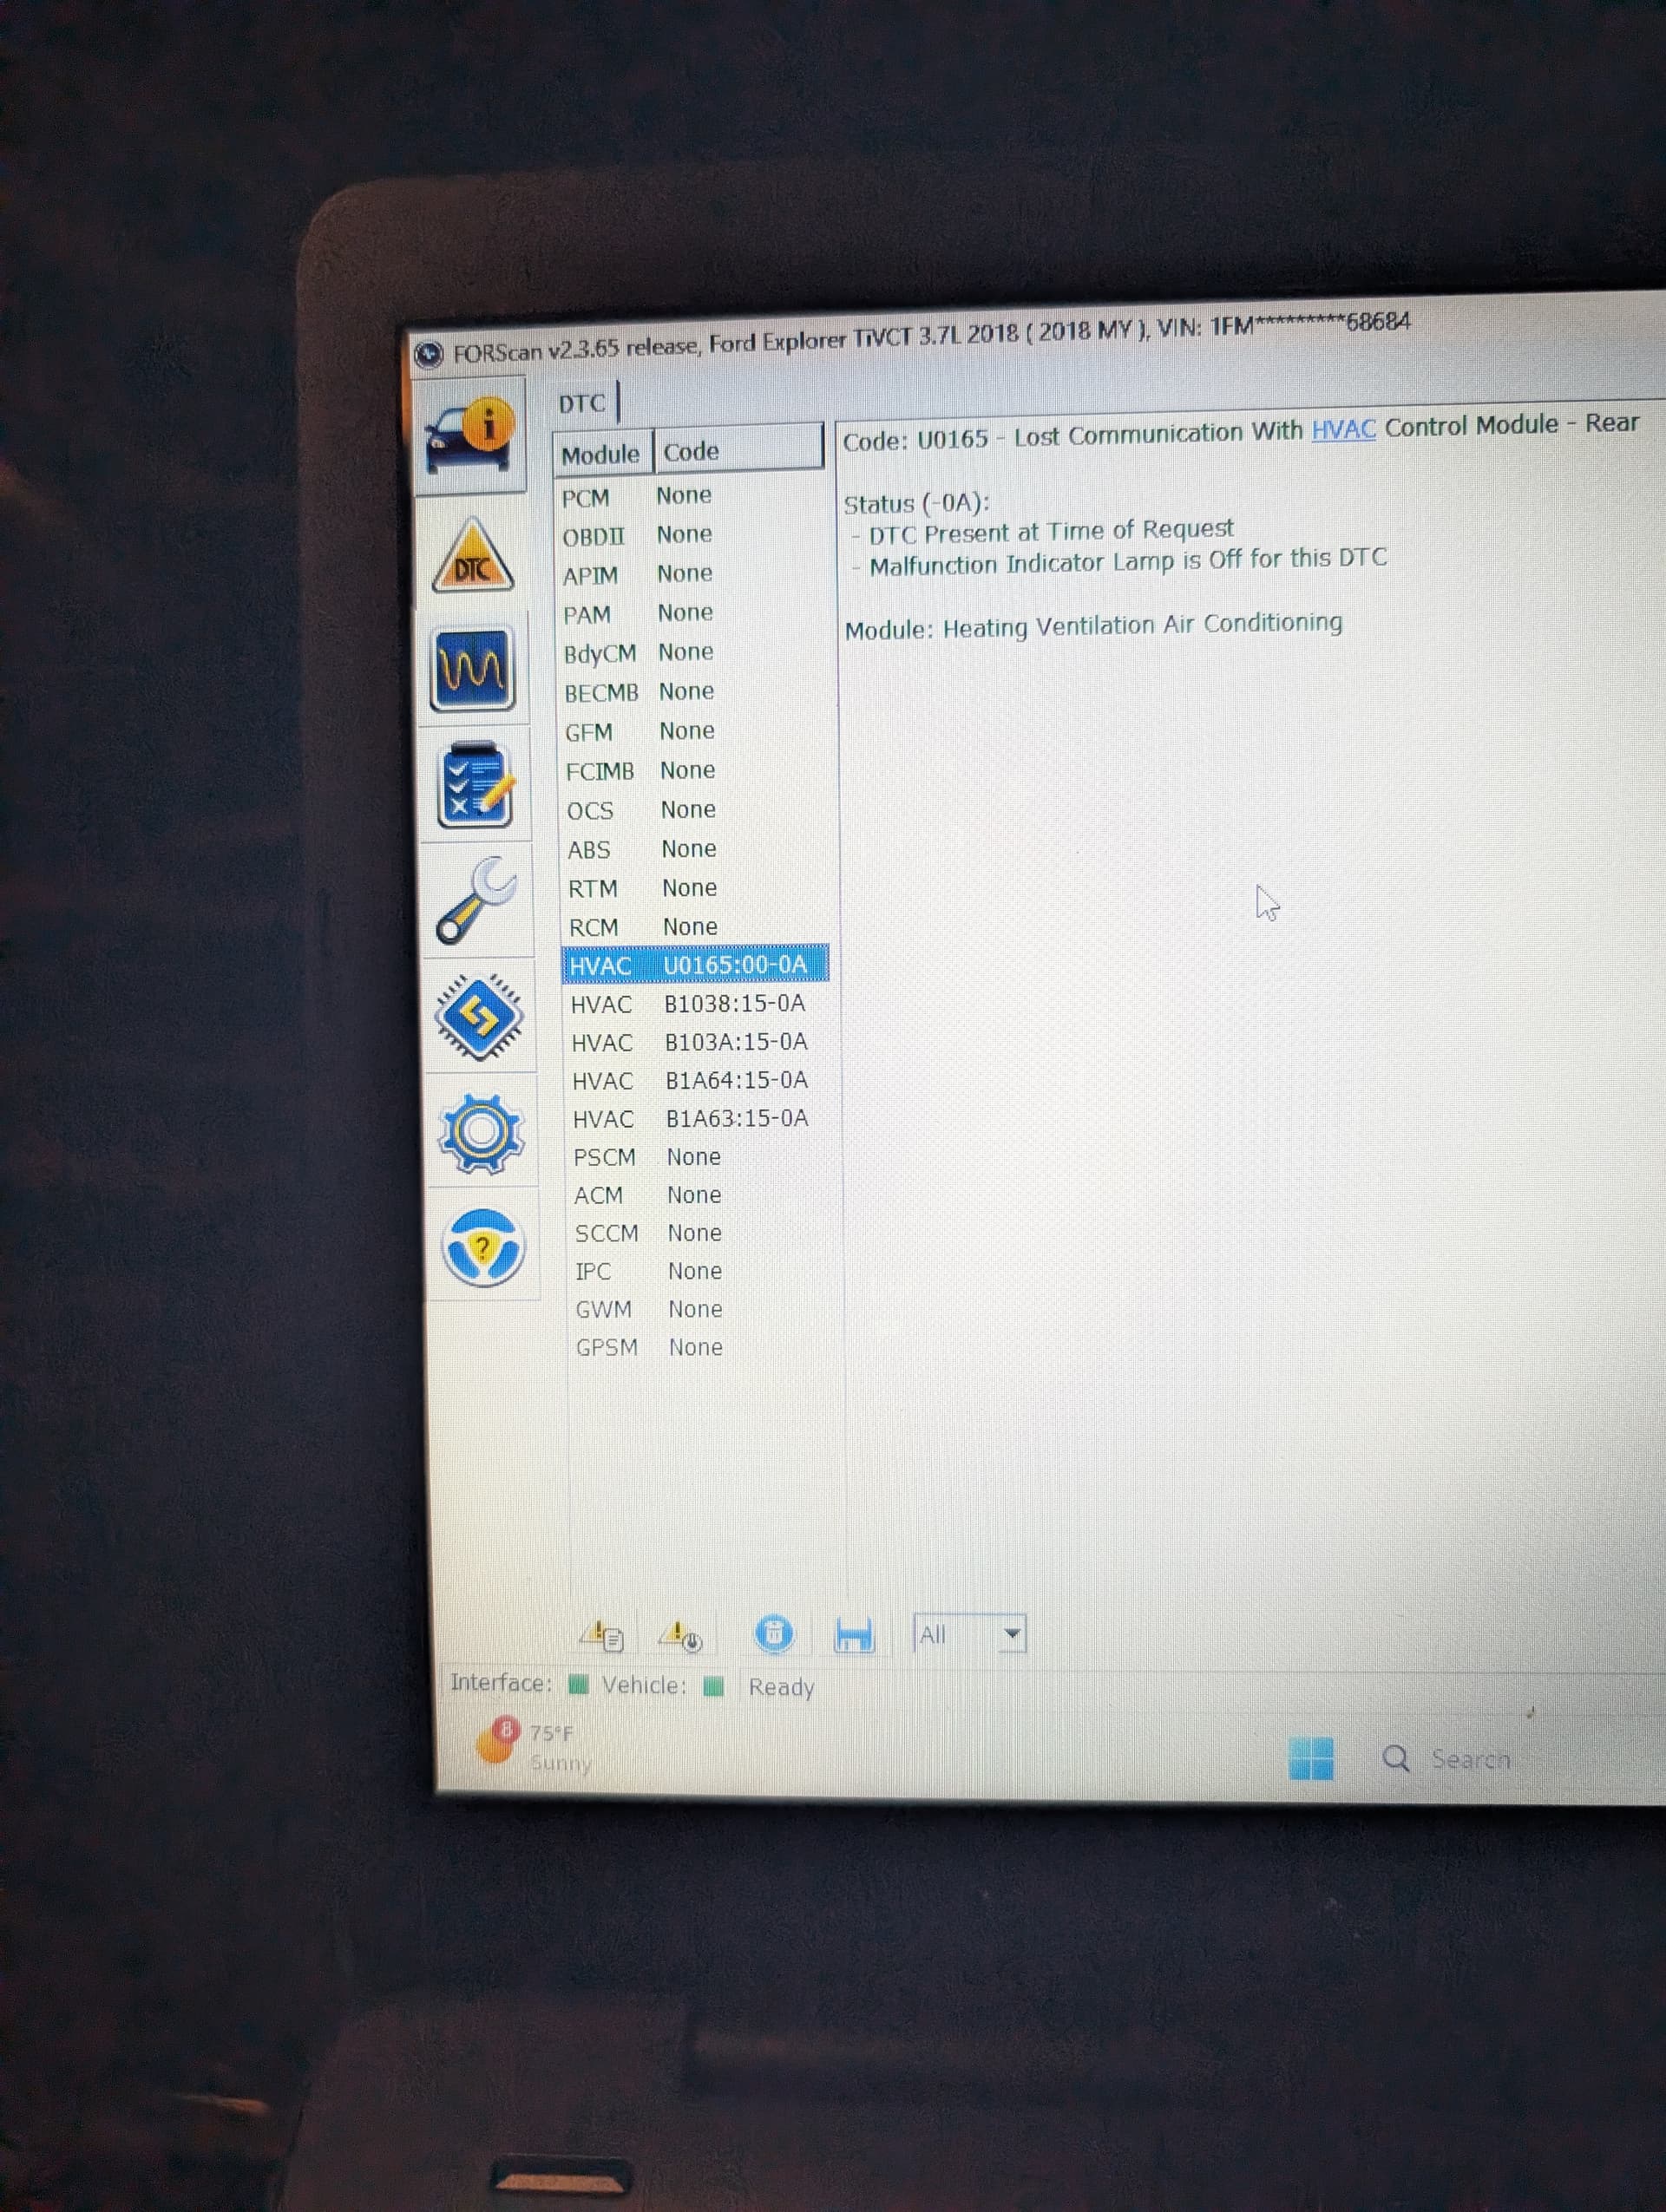This screenshot has height=2212, width=1666.
Task: Select the FCIMB module row
Action: (693, 770)
